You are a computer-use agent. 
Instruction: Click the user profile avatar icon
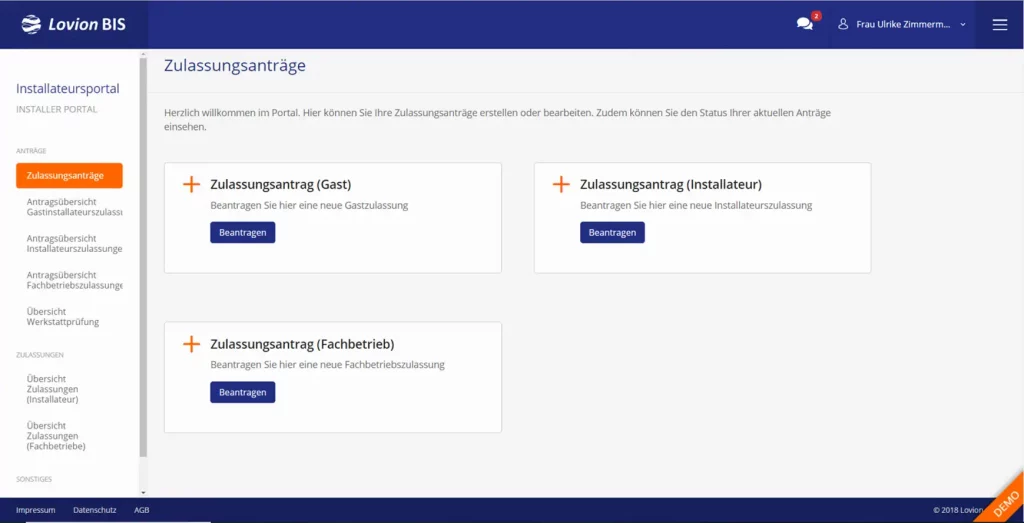843,24
